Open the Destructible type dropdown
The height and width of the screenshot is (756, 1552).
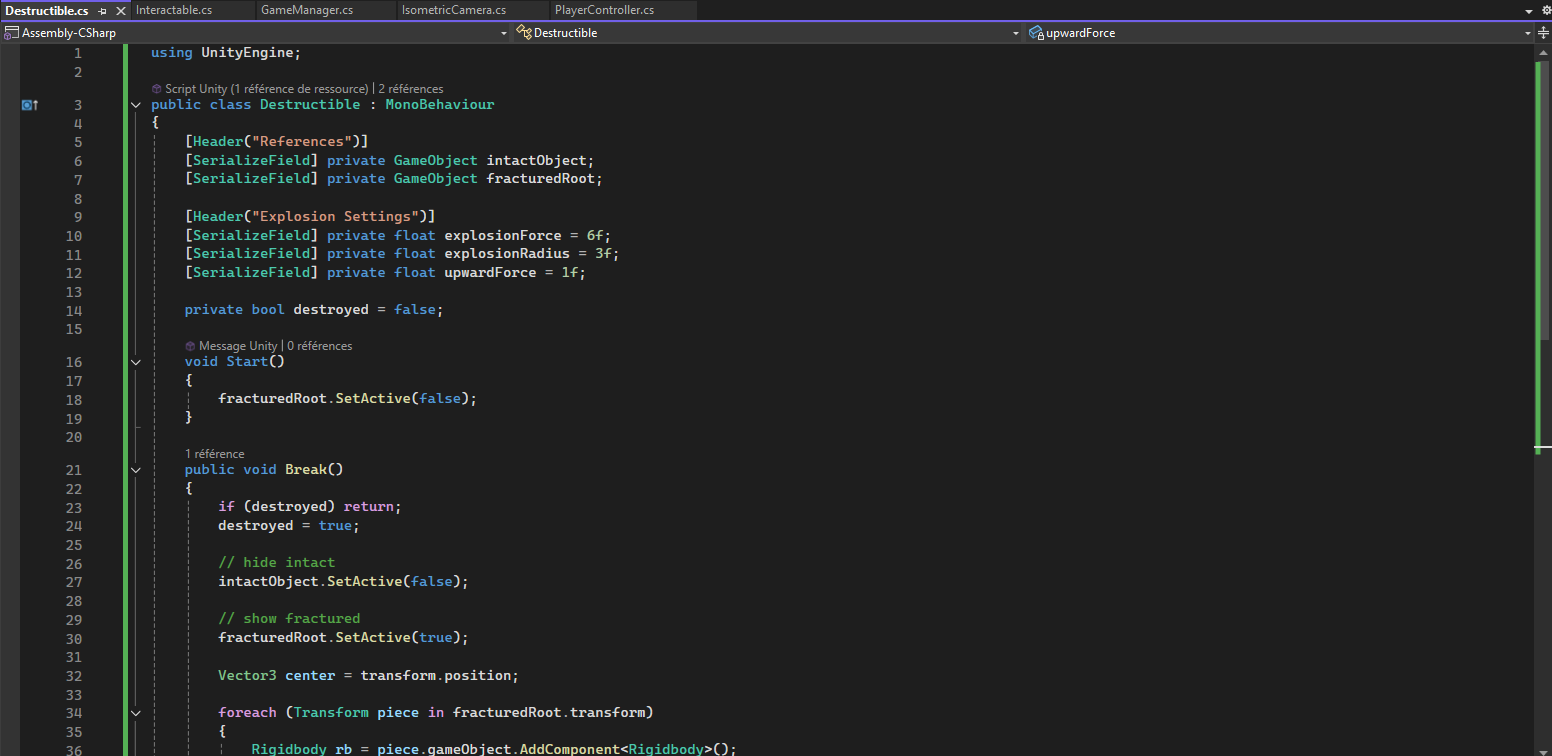click(x=1015, y=33)
